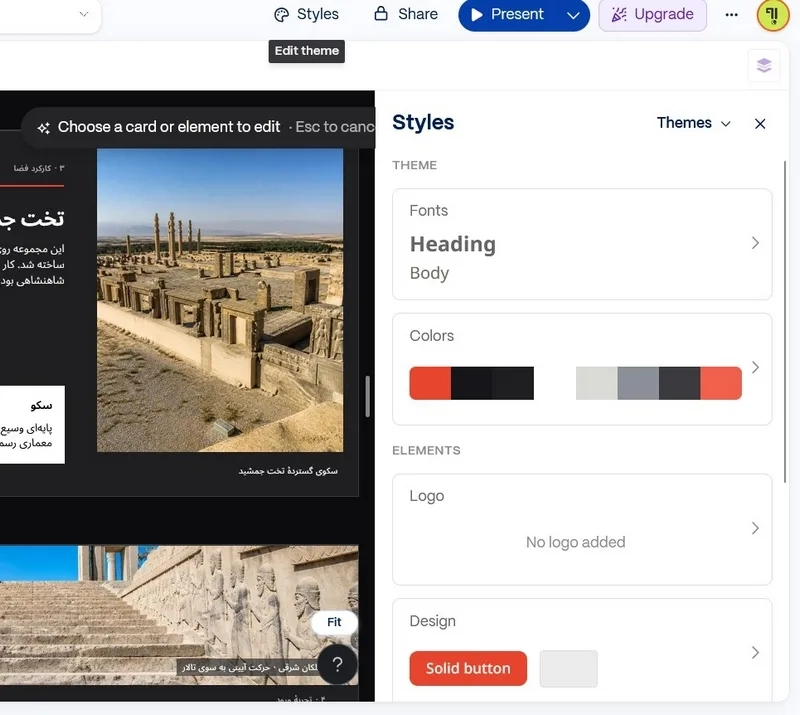
Task: Click the stacked layers icon button
Action: [764, 65]
